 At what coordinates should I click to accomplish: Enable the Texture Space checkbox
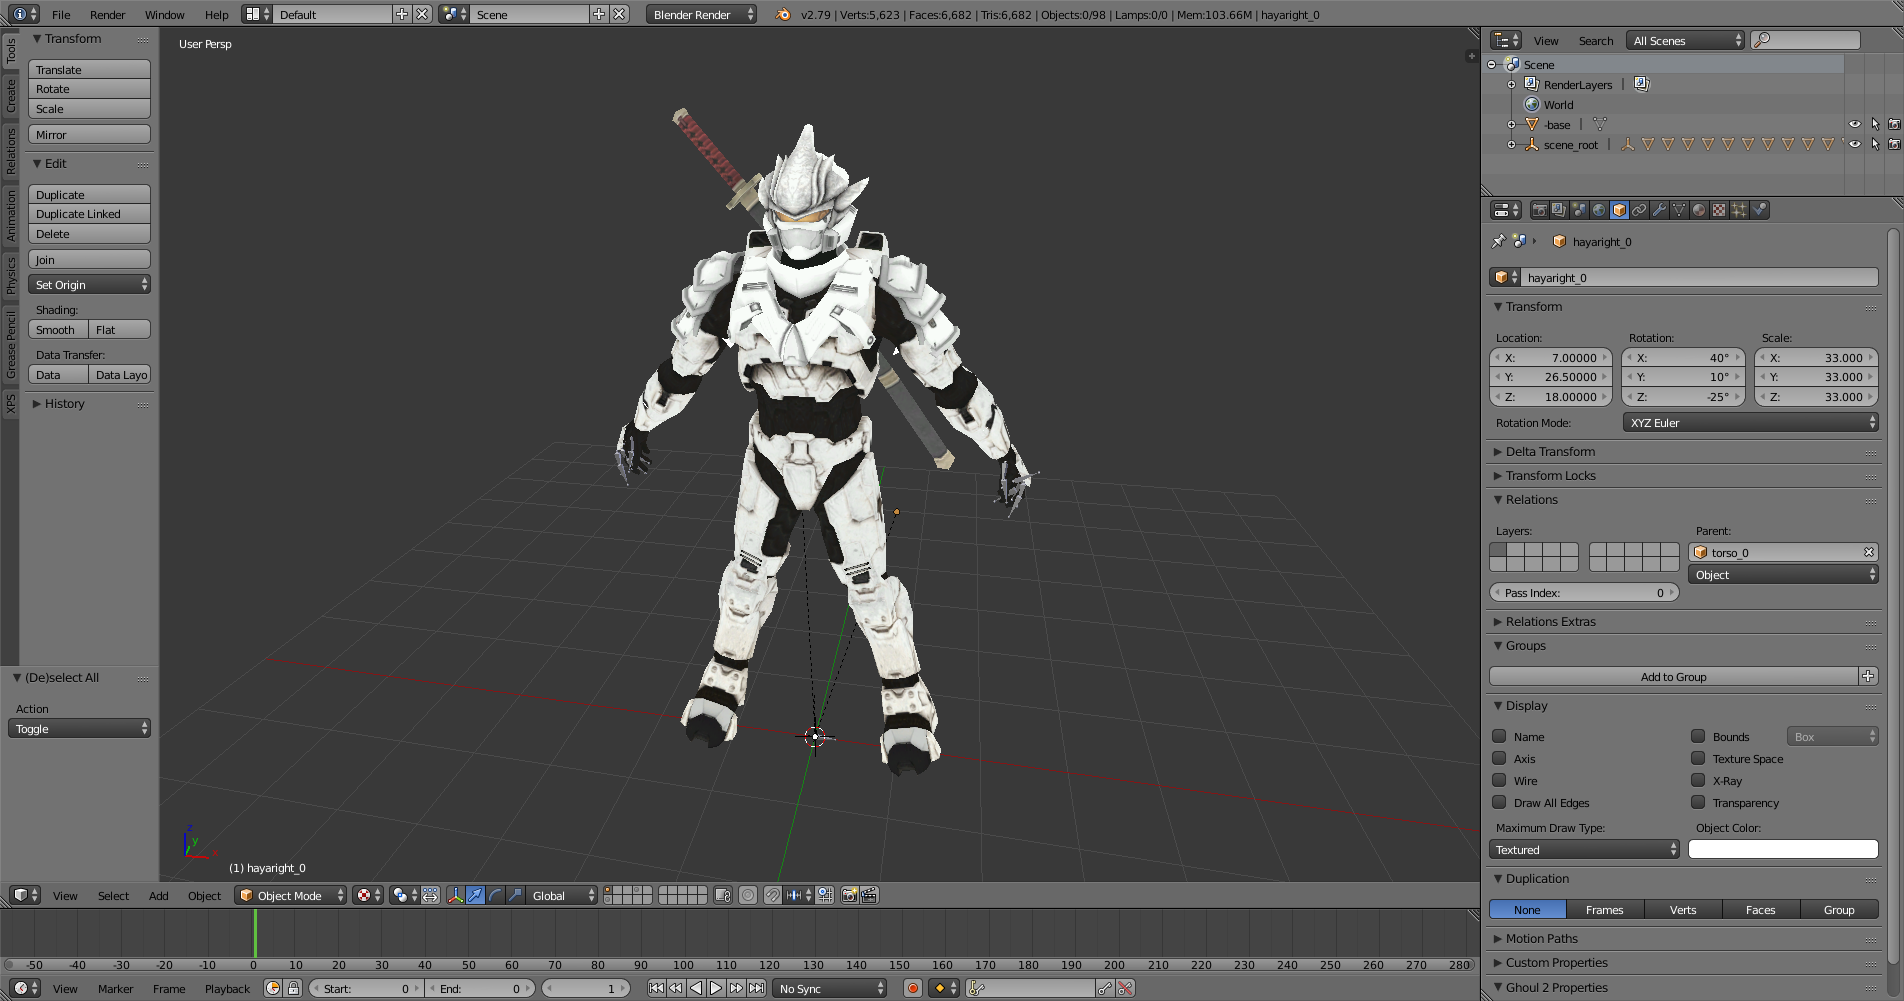[1698, 758]
